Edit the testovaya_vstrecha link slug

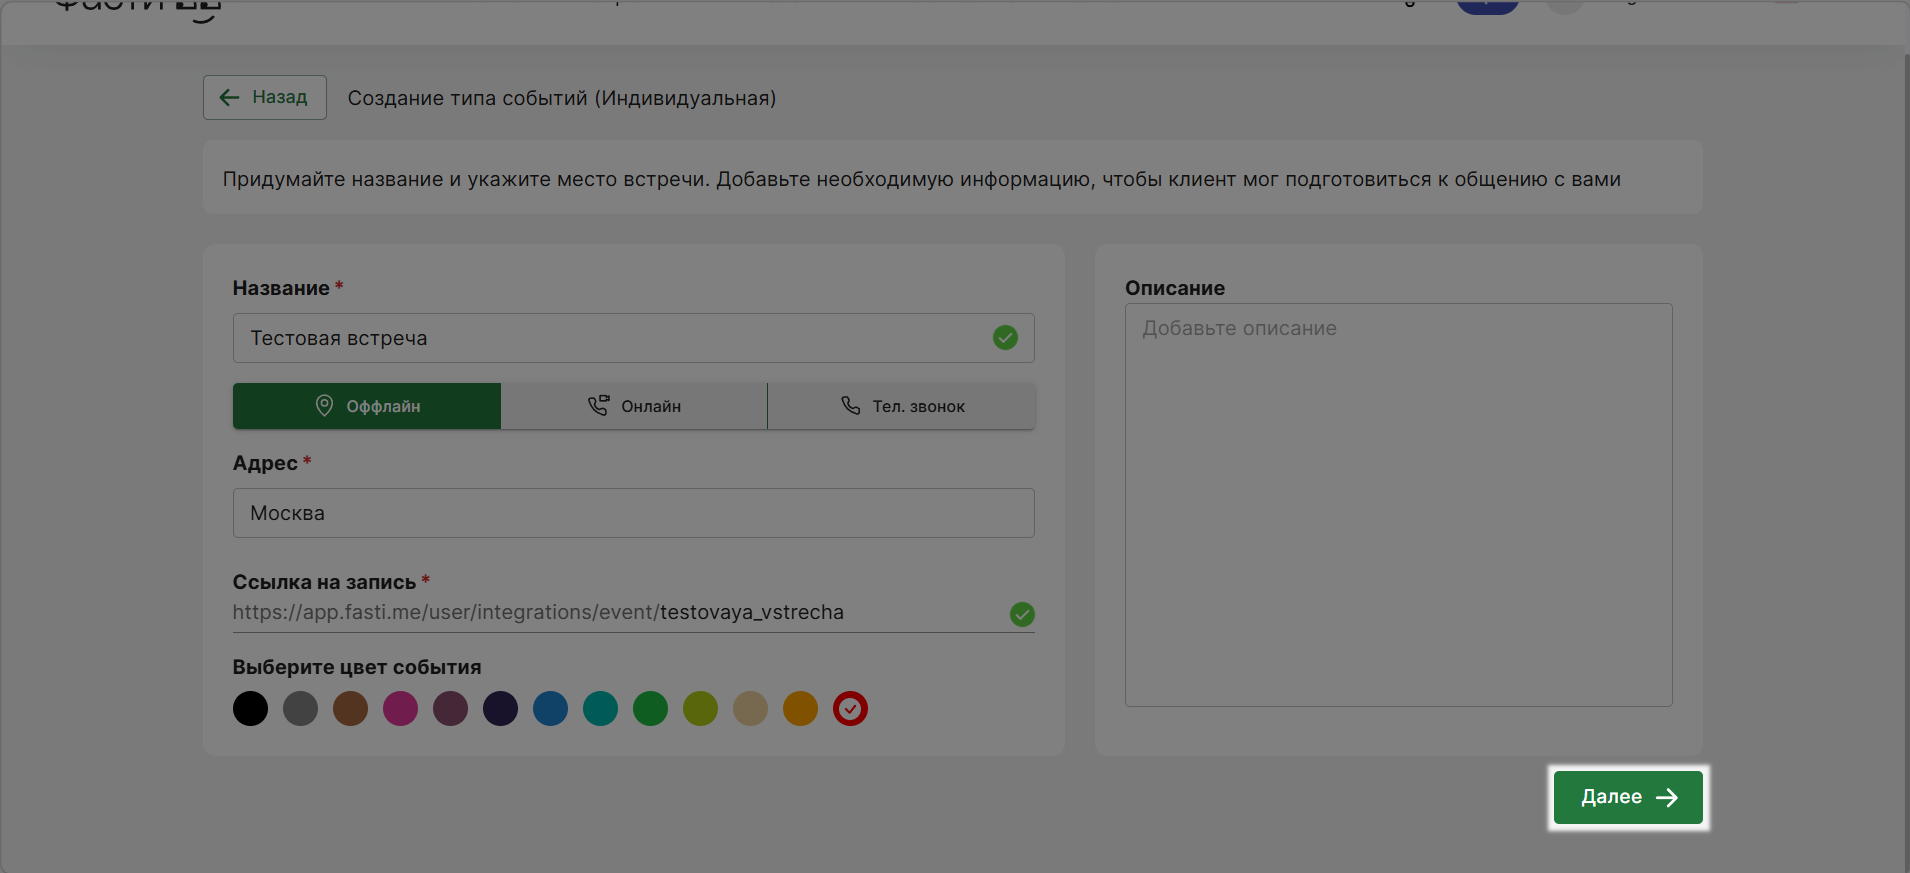click(x=751, y=612)
